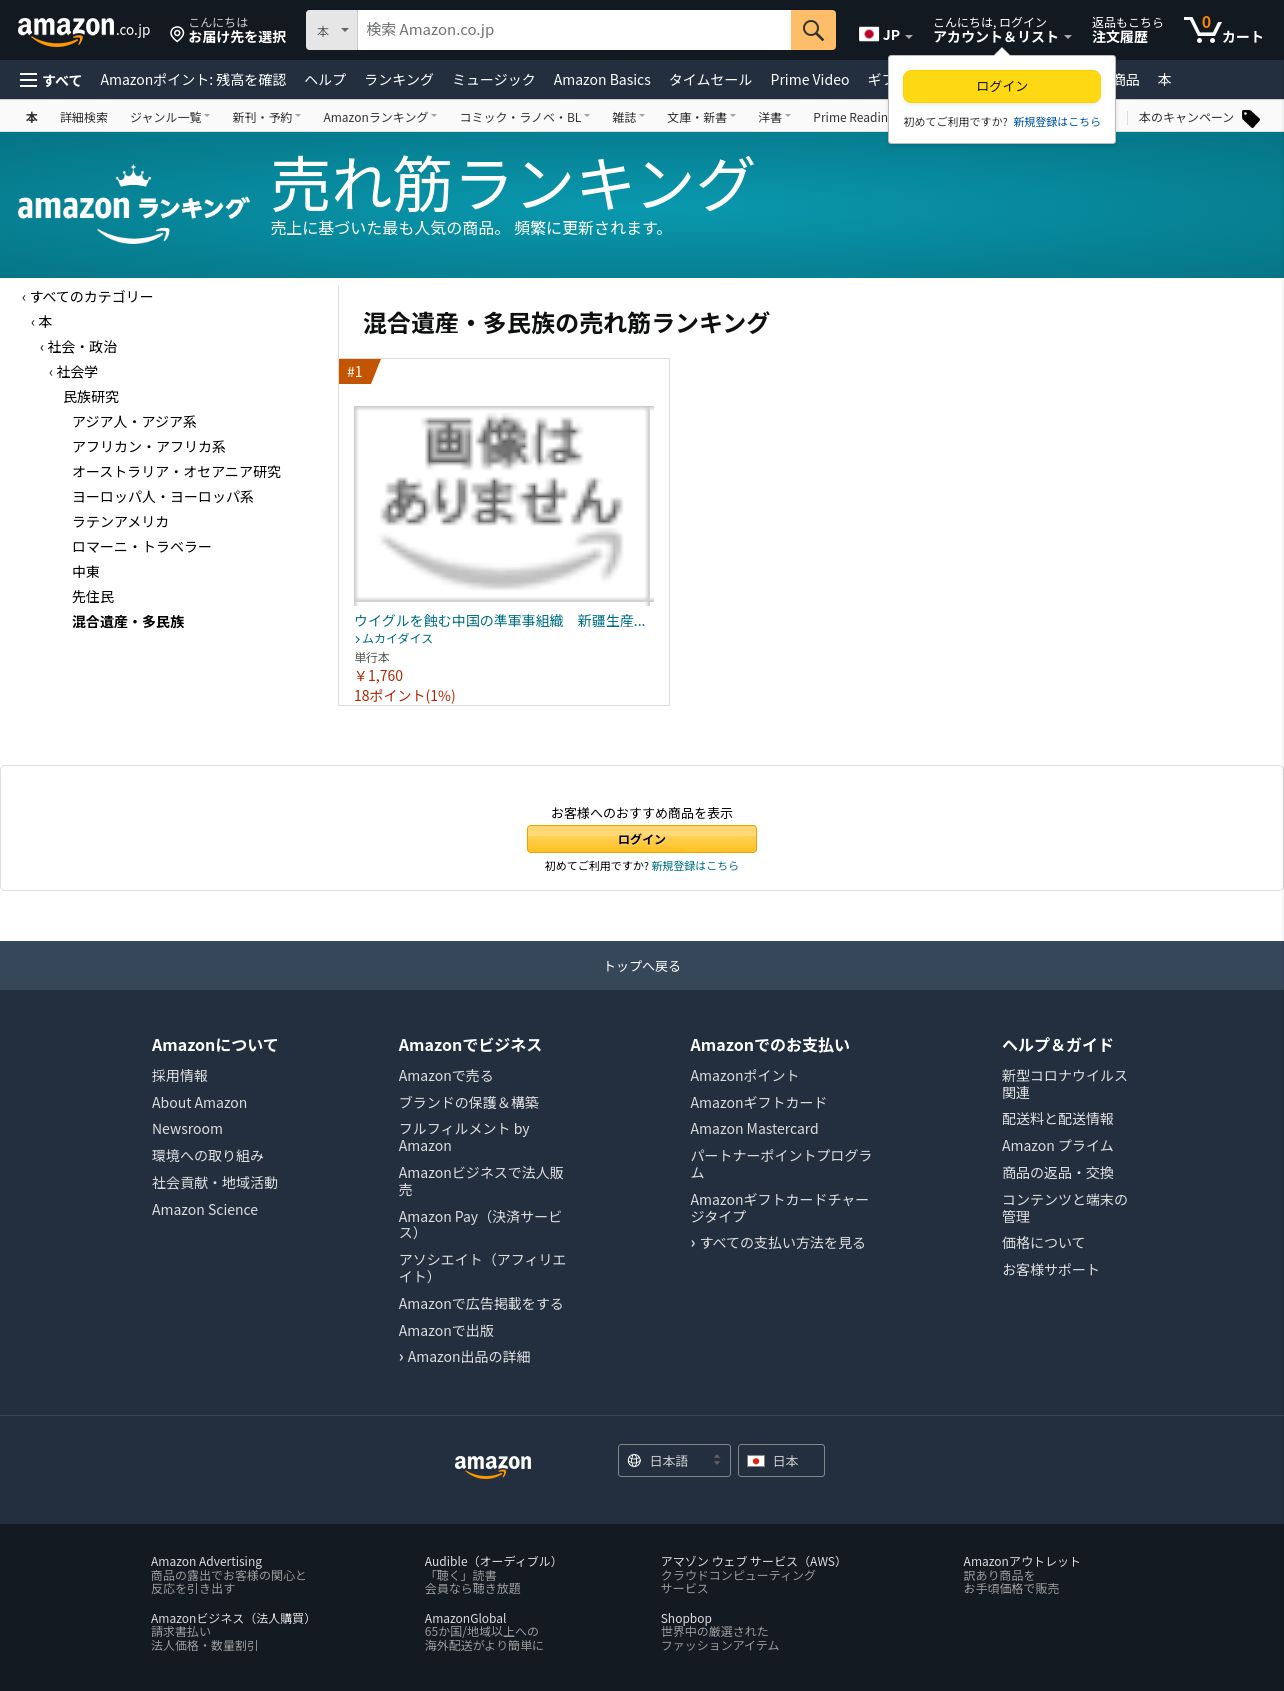Click 詳細検索 in the books subnav
This screenshot has height=1691, width=1284.
[x=84, y=117]
